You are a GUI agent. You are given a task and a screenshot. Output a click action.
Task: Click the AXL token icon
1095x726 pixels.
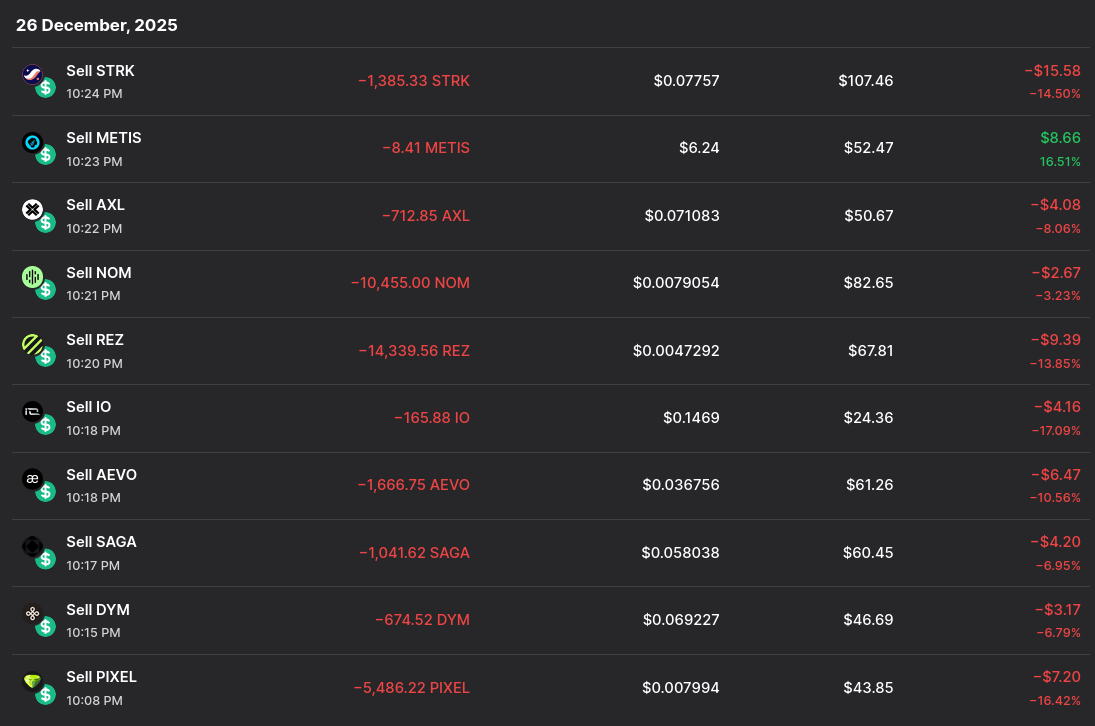coord(33,209)
